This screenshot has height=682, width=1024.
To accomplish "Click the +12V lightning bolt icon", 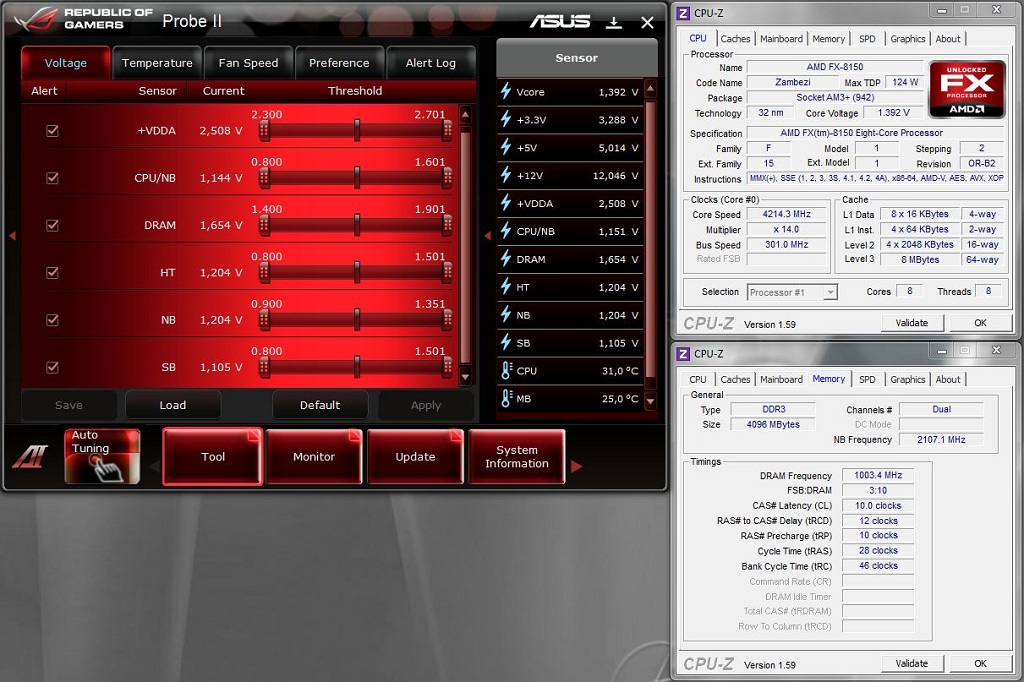I will (x=505, y=175).
